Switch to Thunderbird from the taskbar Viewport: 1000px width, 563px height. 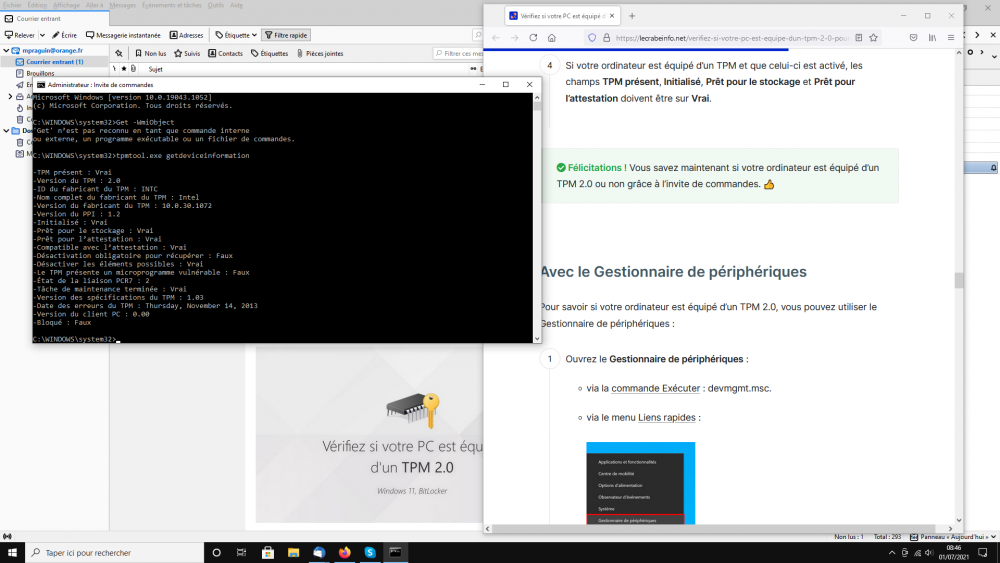tap(319, 552)
